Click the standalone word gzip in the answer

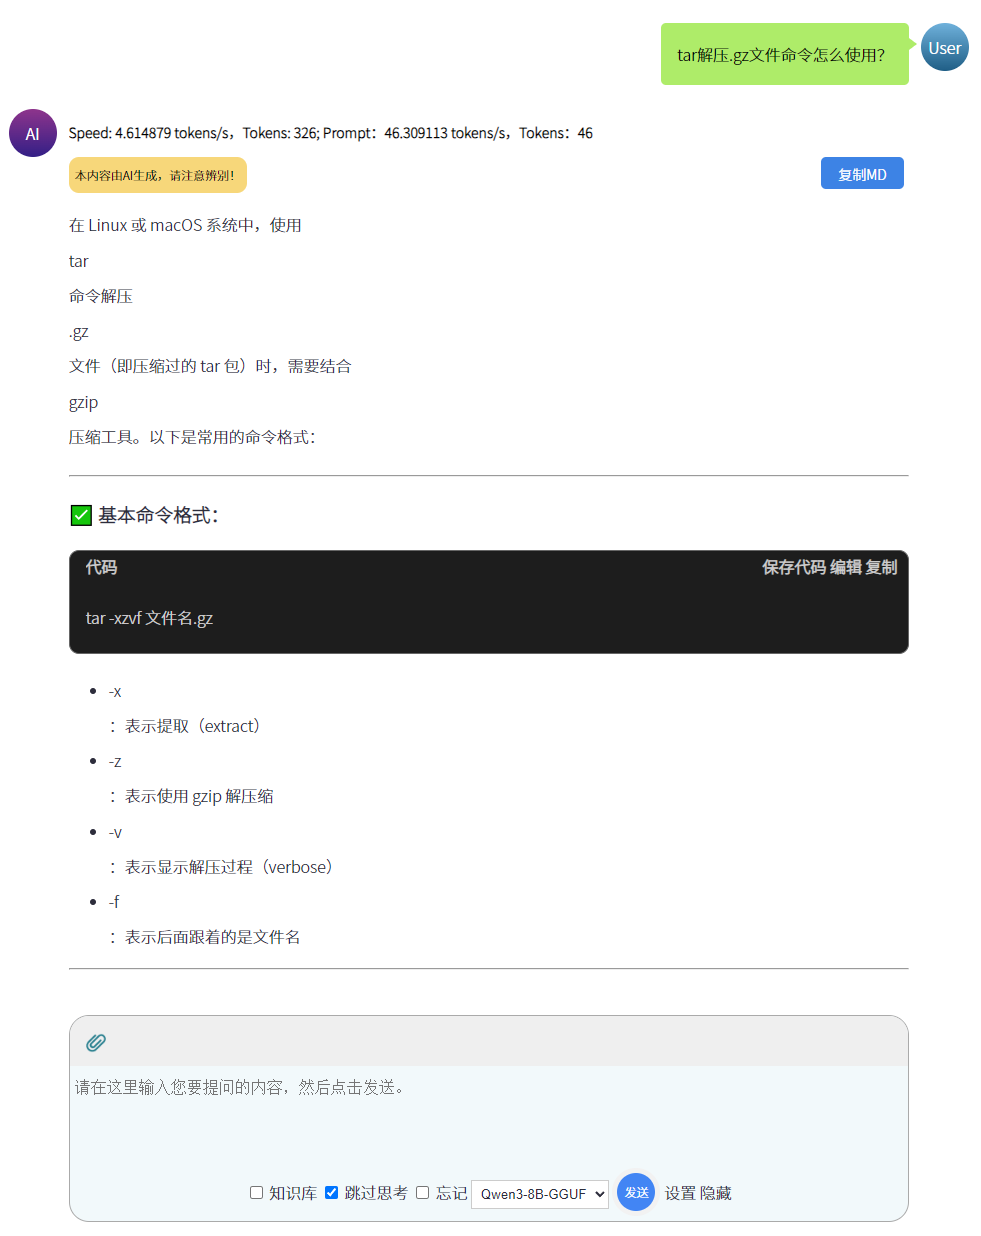click(83, 402)
